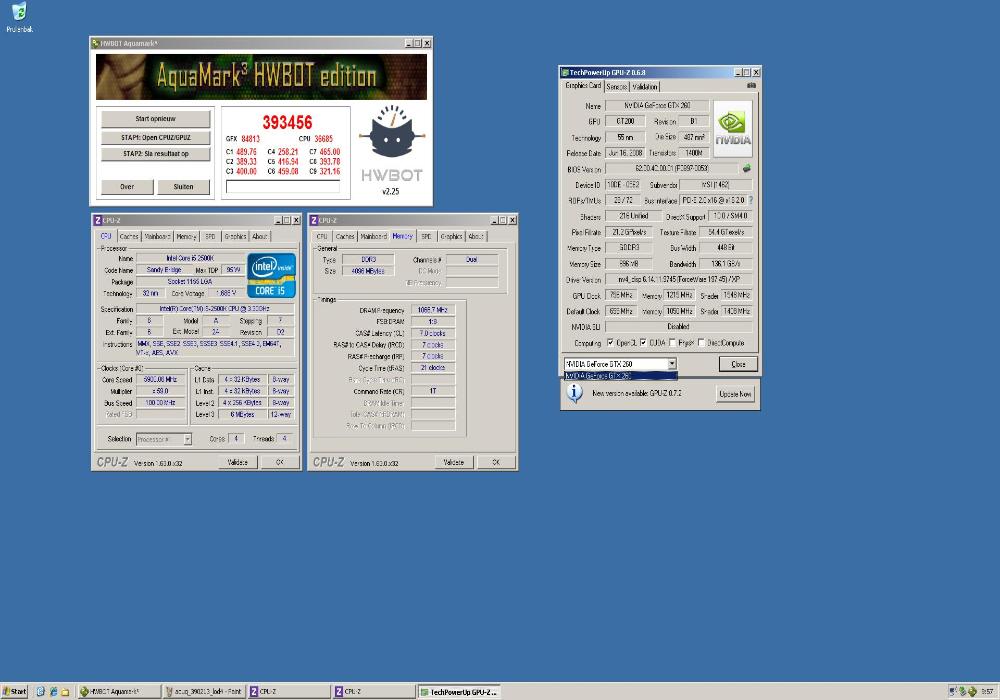Click Validate in CPU-Z processor window
1000x700 pixels.
point(237,462)
